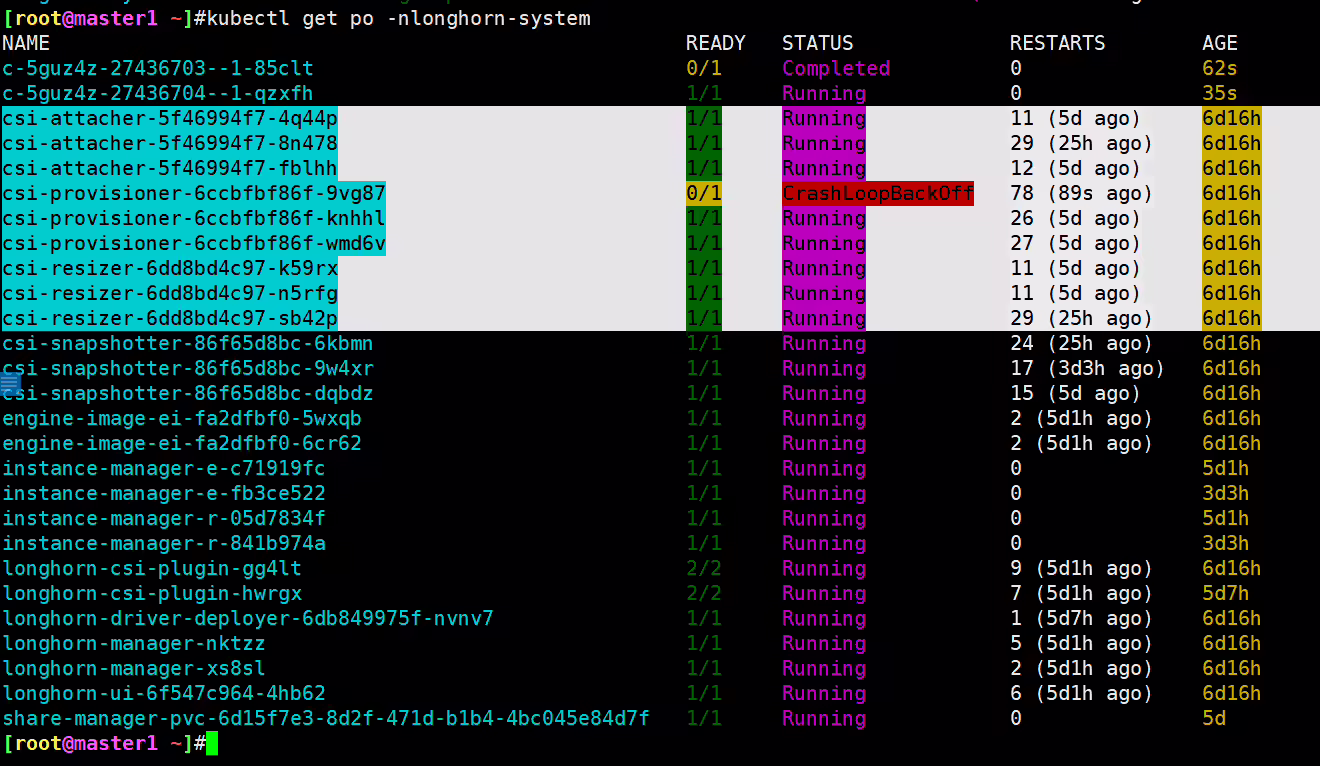The image size is (1320, 766).
Task: Select pod csi-attacher-5f46994f7-4q44p
Action: (x=170, y=118)
